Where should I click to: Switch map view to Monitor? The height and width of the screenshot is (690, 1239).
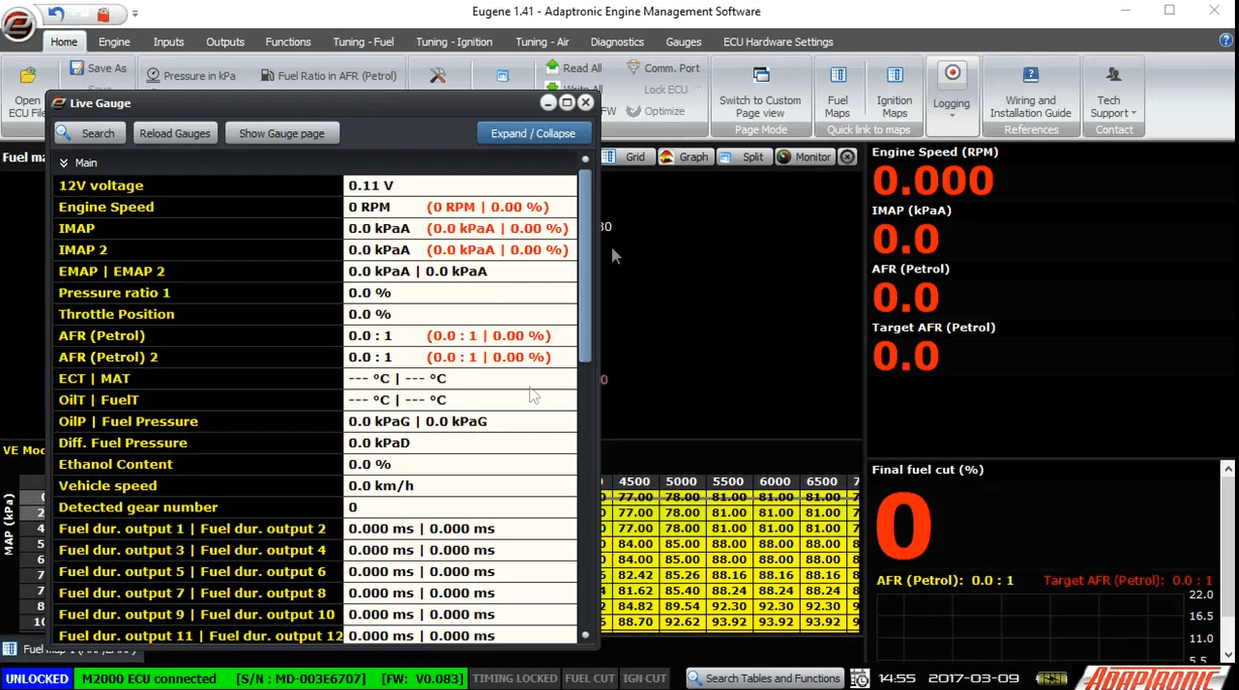tap(805, 157)
